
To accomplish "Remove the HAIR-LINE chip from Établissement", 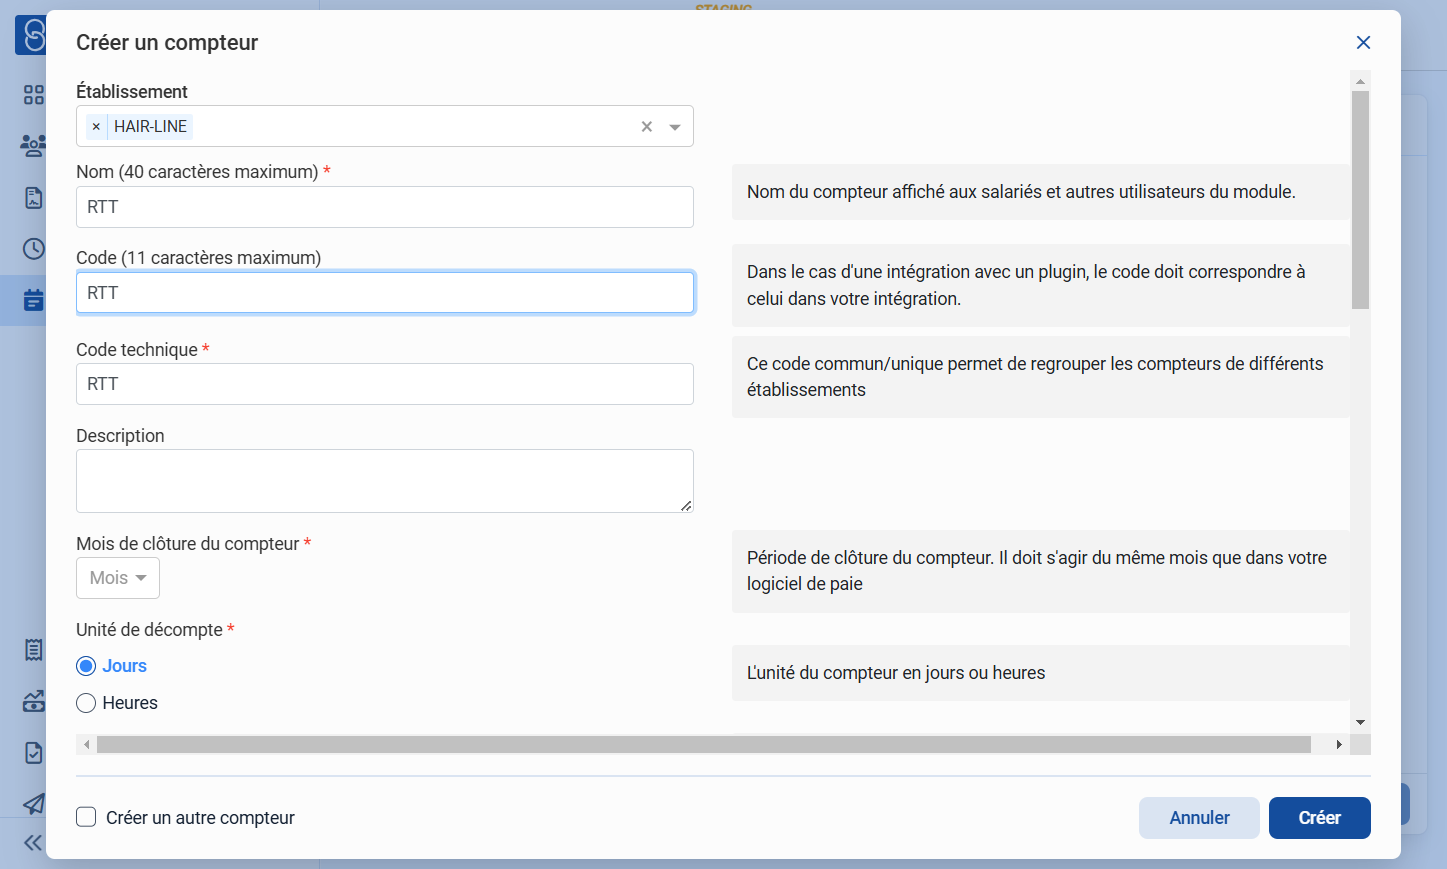I will (96, 126).
